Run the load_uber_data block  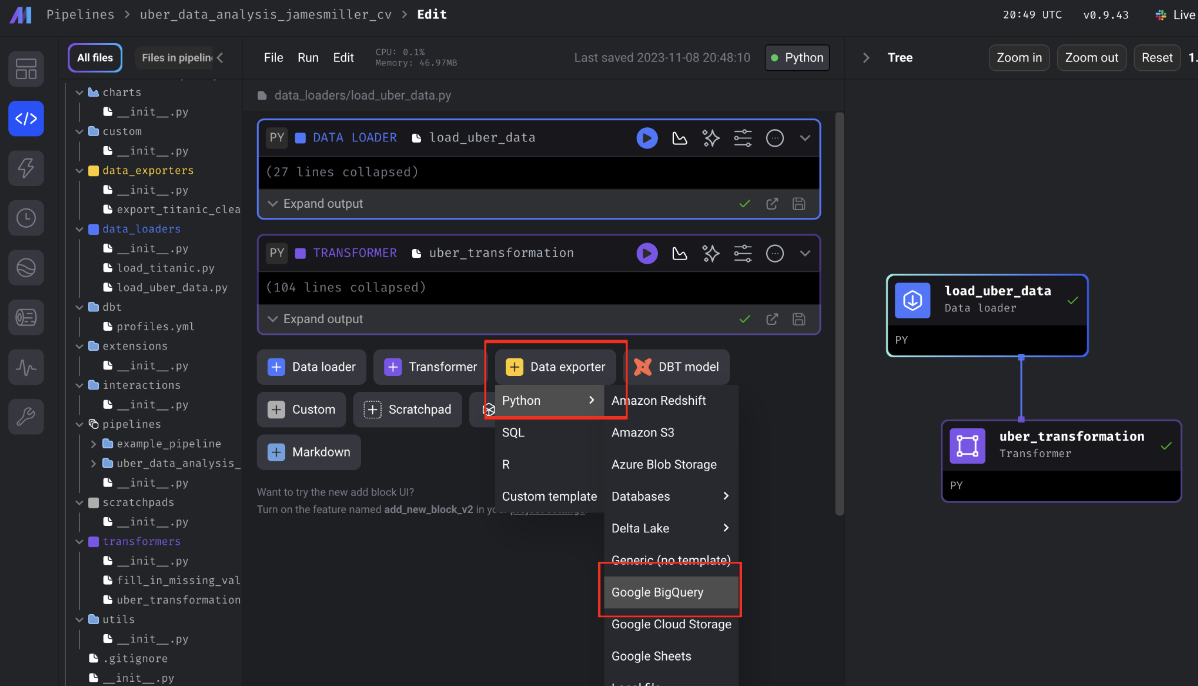[x=647, y=138]
